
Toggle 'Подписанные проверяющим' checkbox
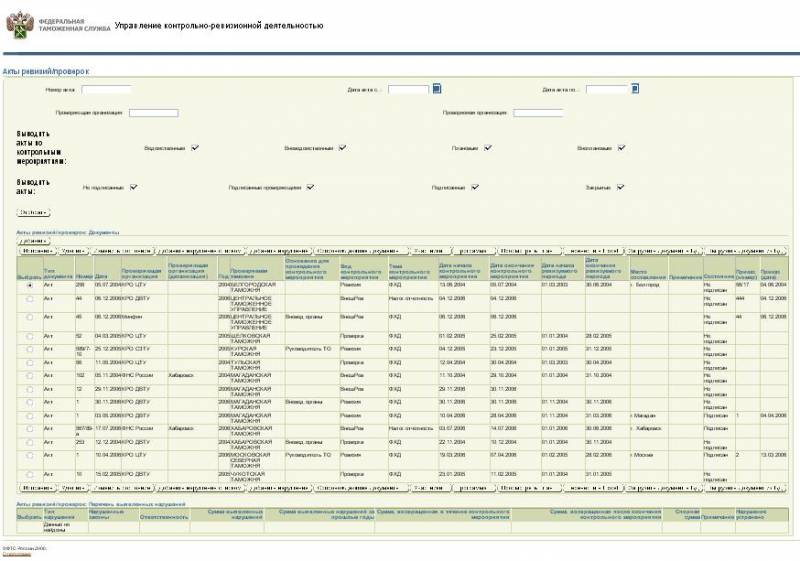[x=310, y=187]
